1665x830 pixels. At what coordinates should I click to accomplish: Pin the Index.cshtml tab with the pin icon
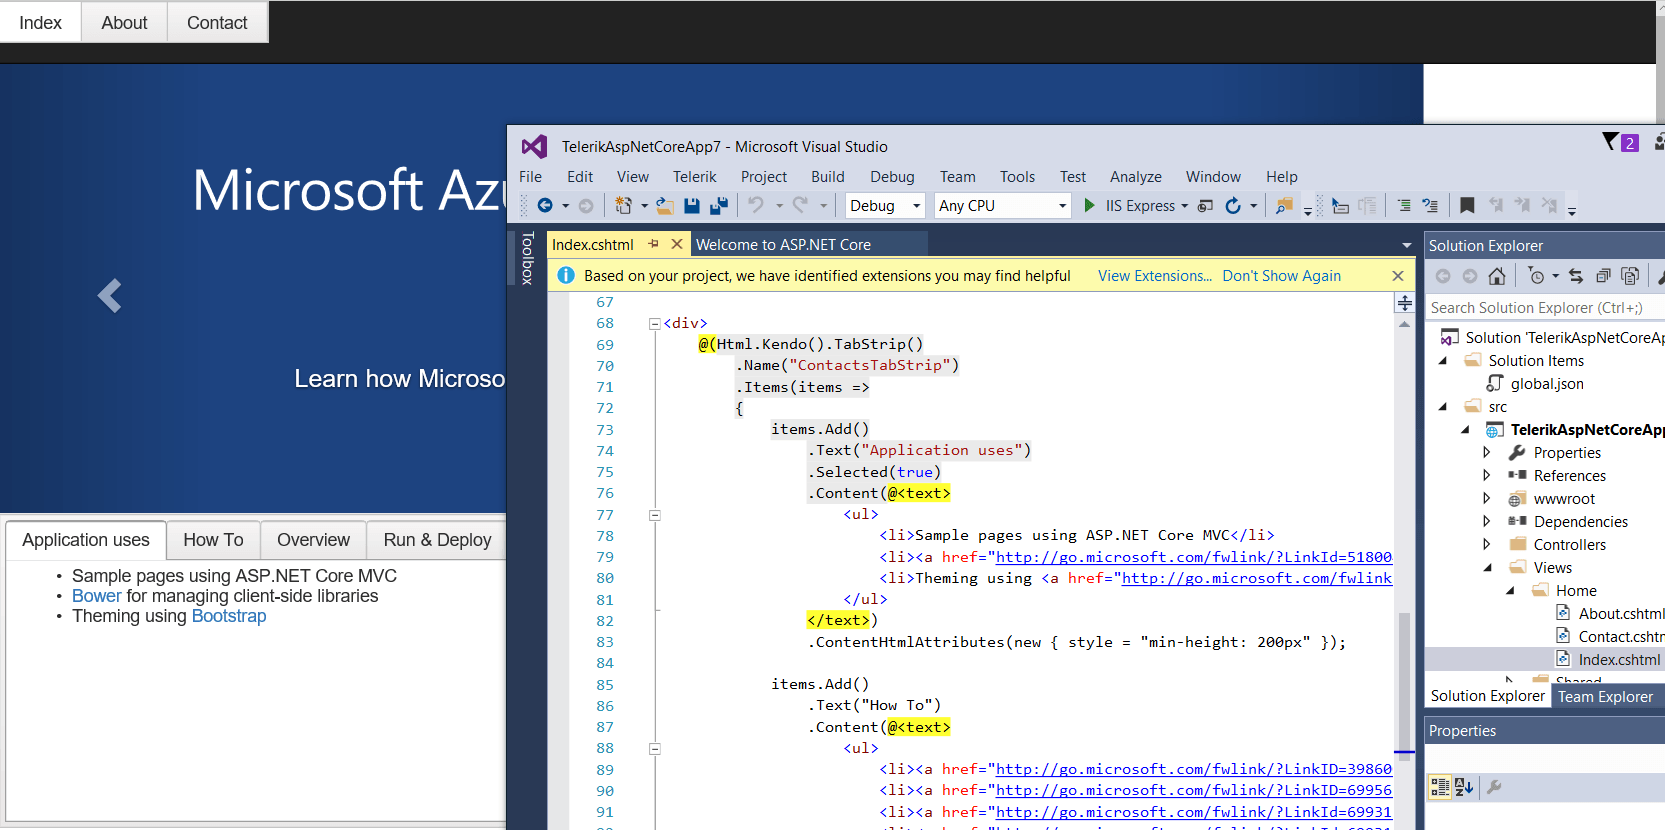(x=653, y=244)
